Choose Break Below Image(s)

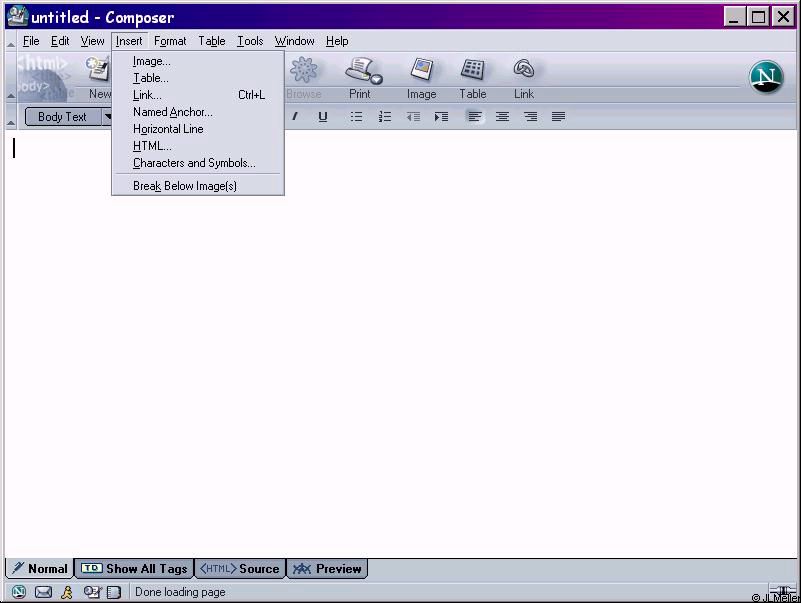coord(198,186)
